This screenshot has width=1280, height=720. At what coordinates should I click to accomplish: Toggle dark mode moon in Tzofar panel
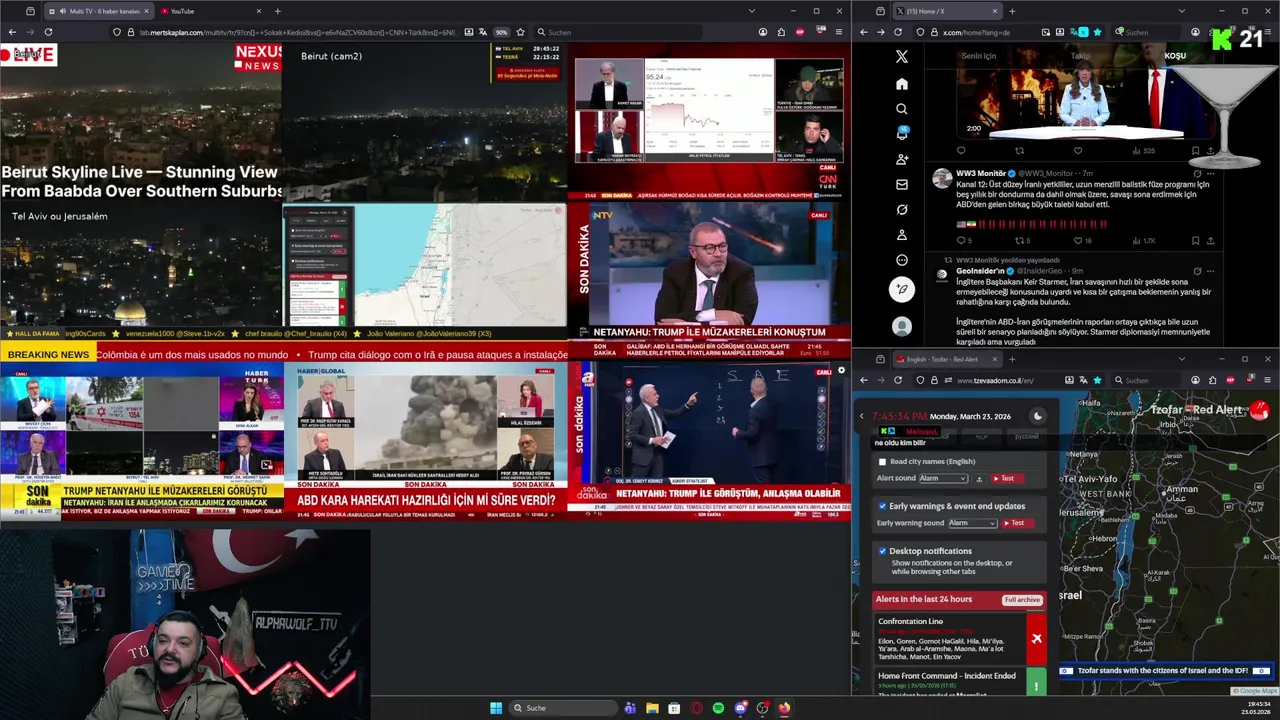tap(1037, 416)
